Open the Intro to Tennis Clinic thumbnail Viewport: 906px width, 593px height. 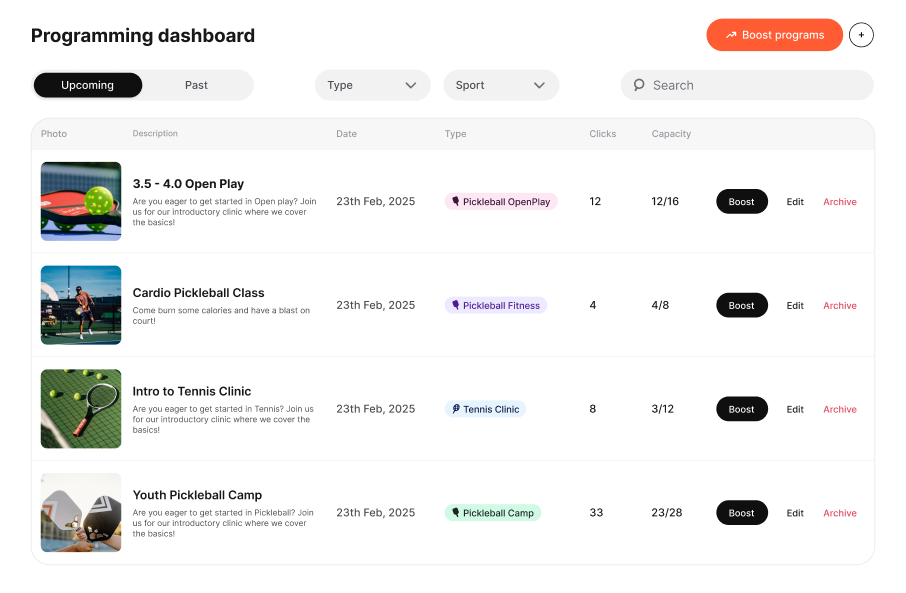tap(81, 409)
